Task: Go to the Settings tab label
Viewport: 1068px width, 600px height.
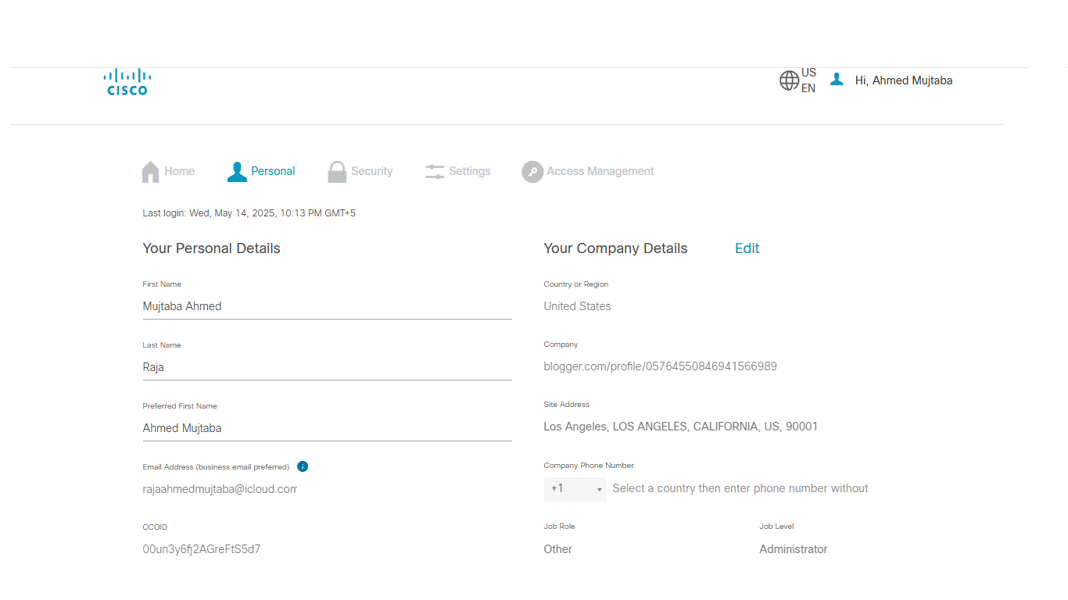Action: 469,172
